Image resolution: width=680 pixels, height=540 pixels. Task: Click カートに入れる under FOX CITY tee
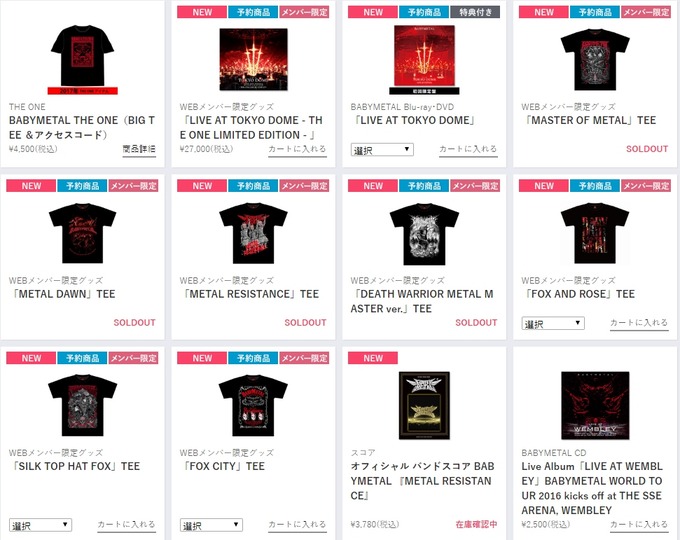click(x=297, y=525)
